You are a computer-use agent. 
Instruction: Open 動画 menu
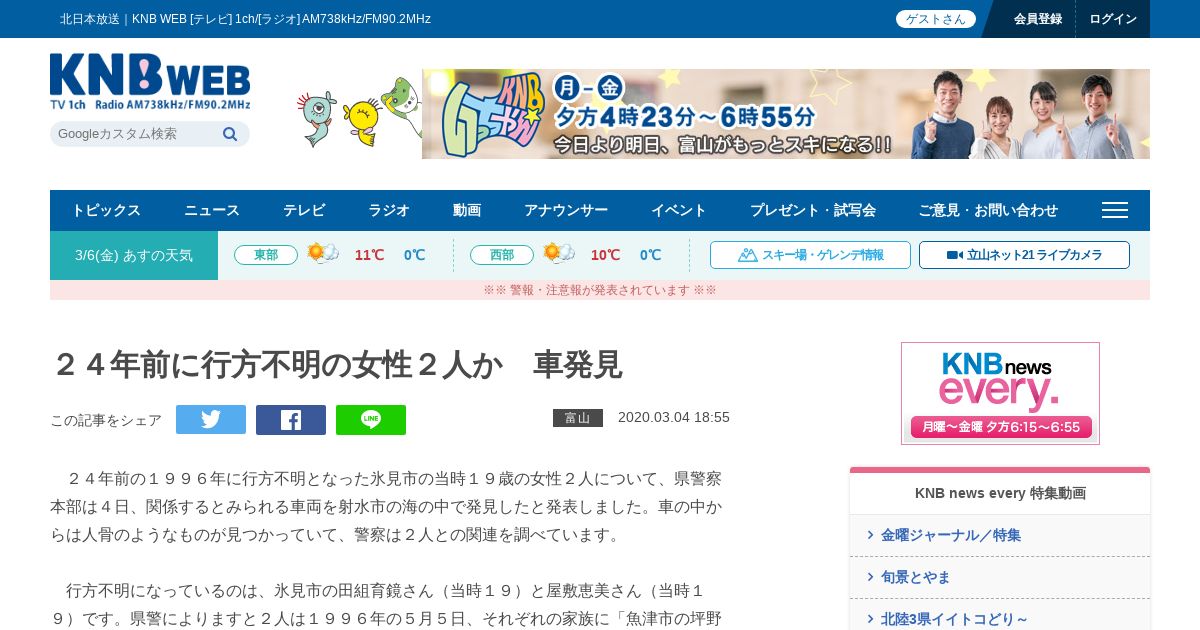pos(467,210)
